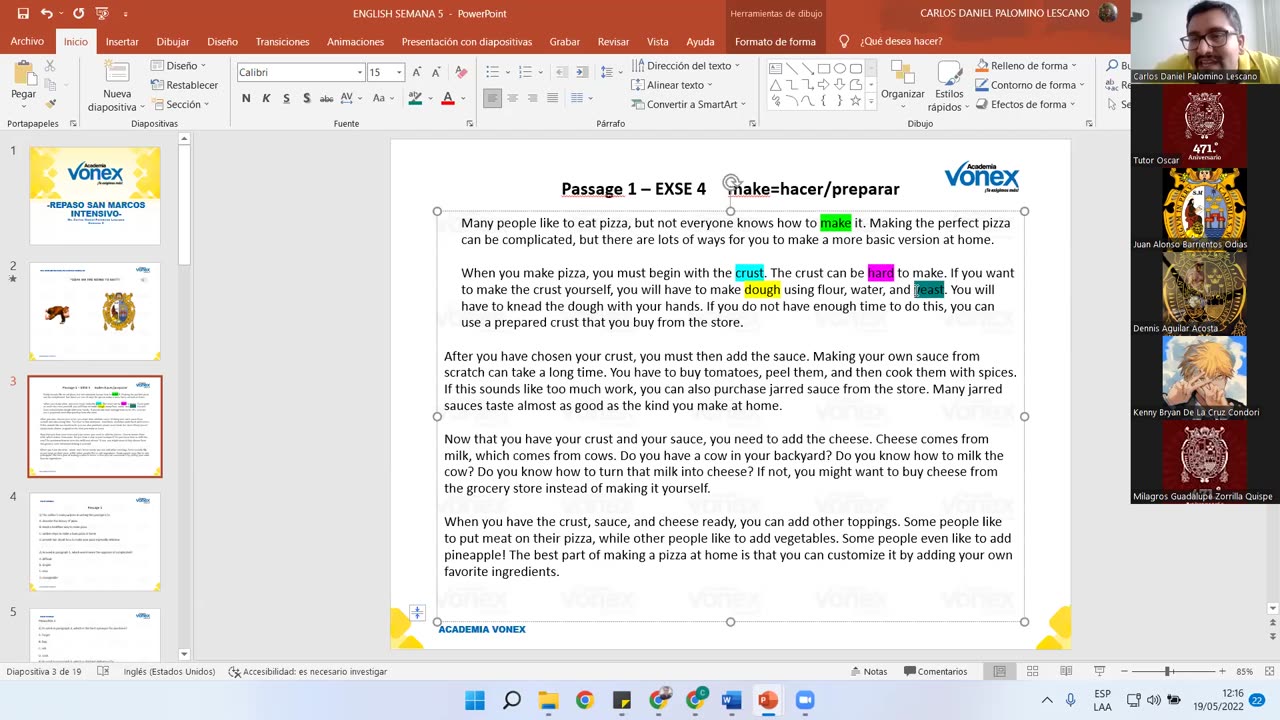Toggle bold N formatting

point(246,98)
